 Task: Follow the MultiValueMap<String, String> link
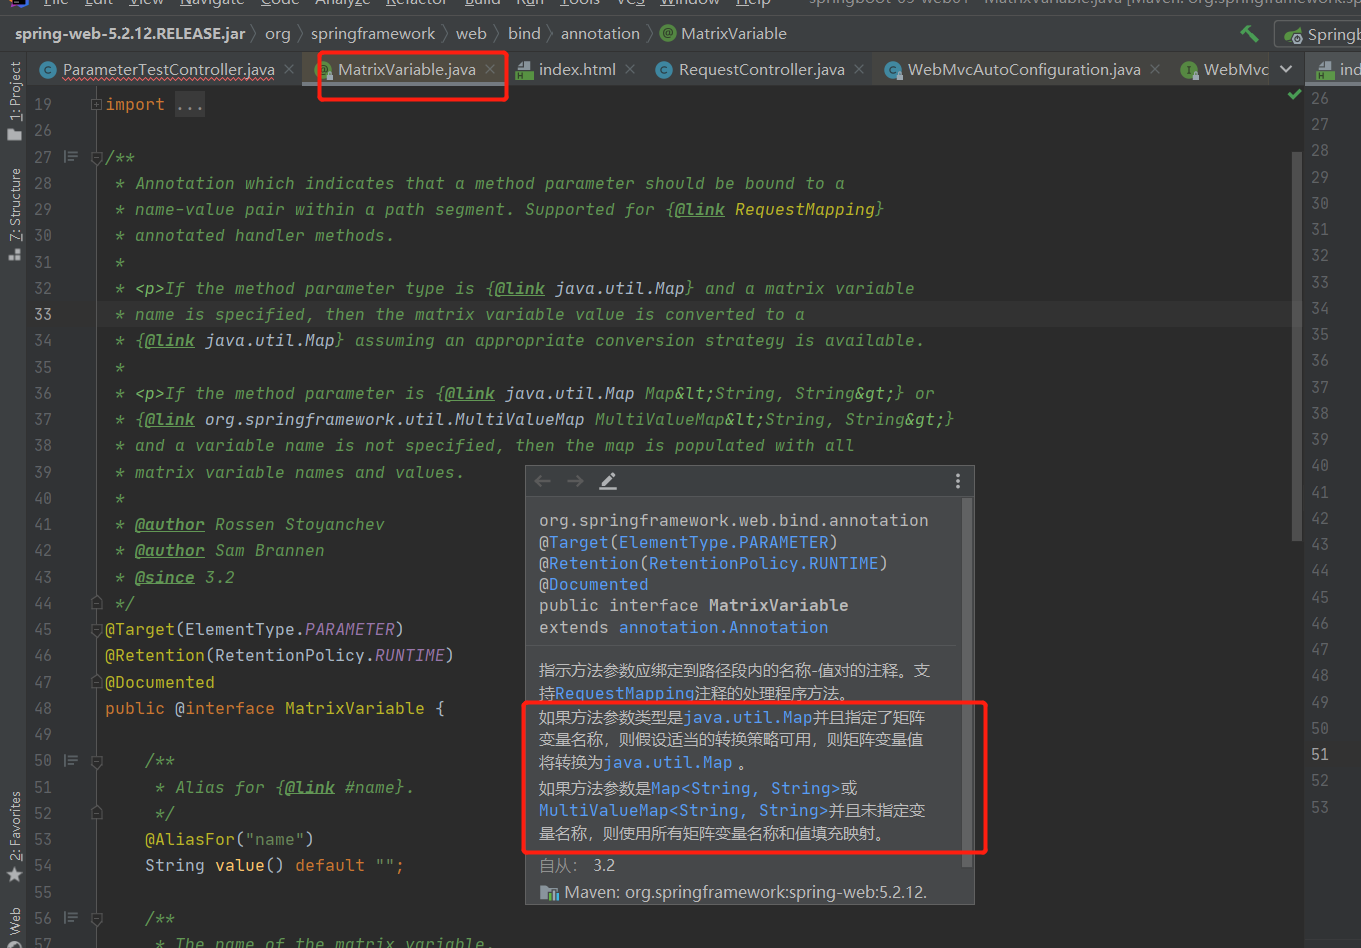pos(684,810)
